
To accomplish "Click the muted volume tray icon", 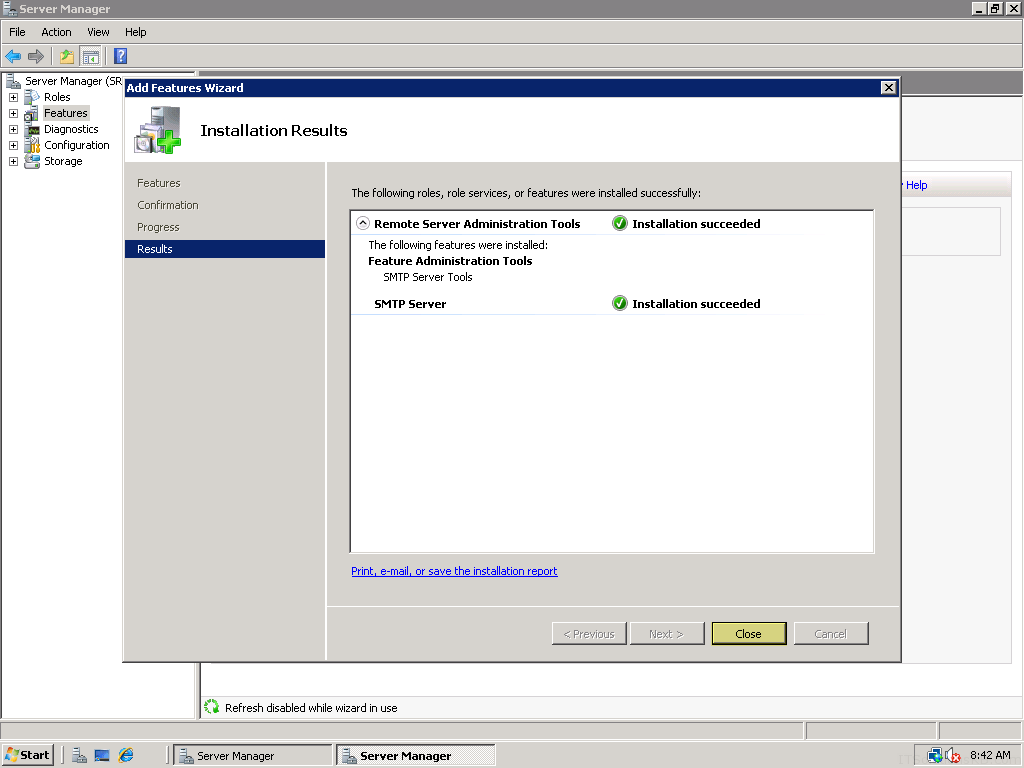I will pyautogui.click(x=953, y=756).
